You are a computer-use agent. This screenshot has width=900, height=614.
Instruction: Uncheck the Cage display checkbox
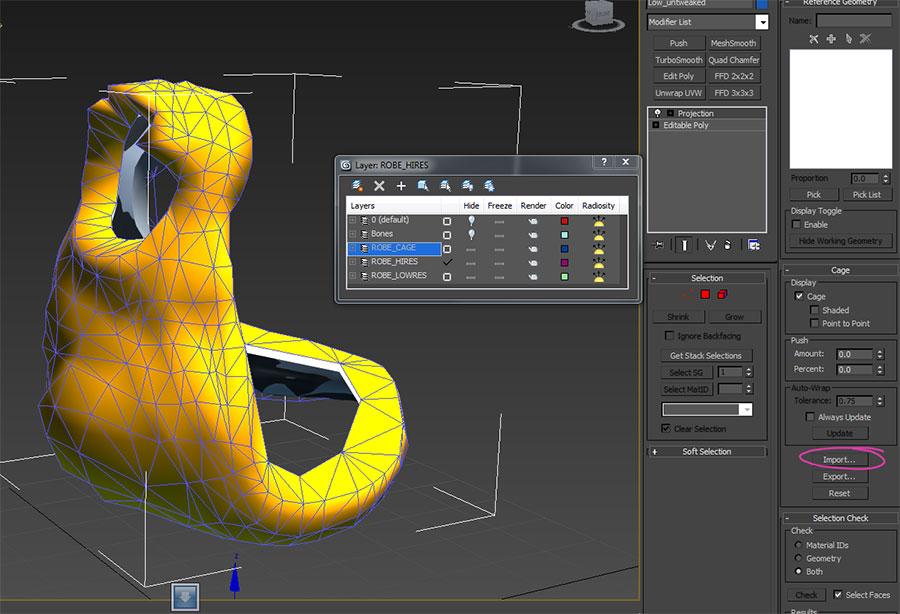[x=799, y=296]
